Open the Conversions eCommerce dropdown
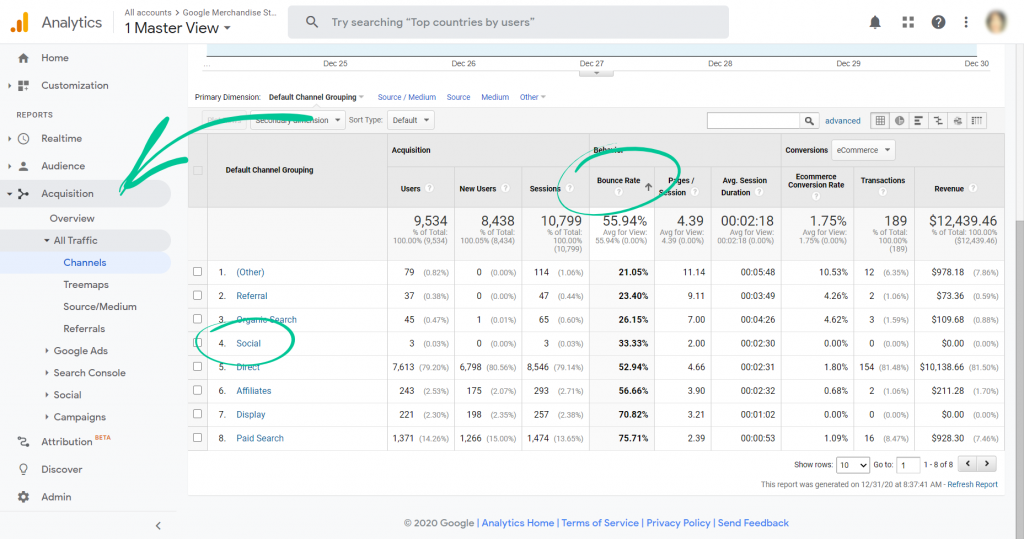Screen dimensions: 1024x539 863,150
